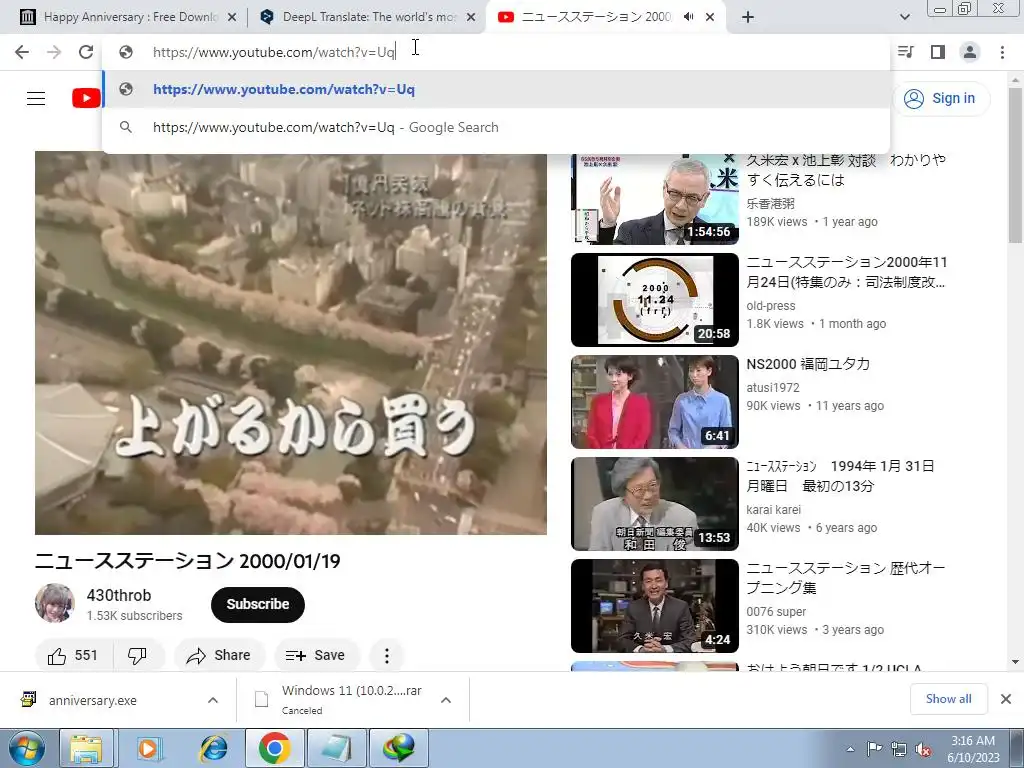Expand options for Windows 11 rar download
1024x768 pixels.
tap(446, 700)
